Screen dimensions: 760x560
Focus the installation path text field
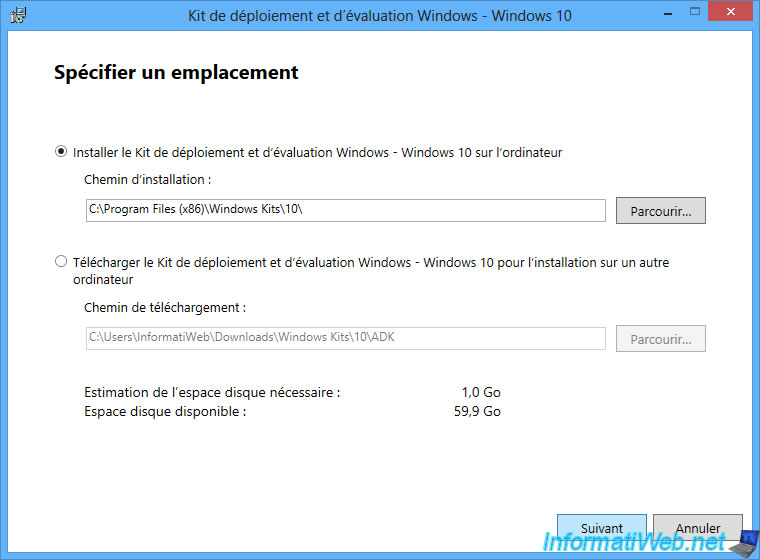pos(344,211)
